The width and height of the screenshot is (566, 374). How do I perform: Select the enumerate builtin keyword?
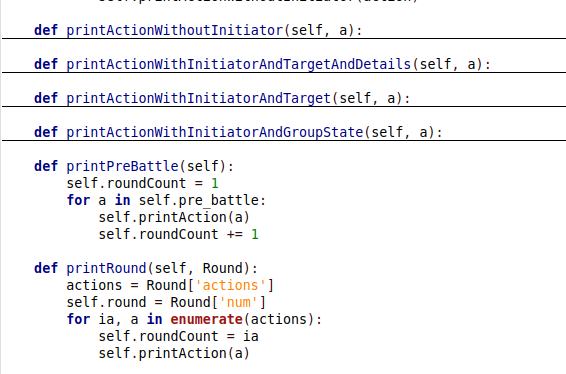coord(206,319)
